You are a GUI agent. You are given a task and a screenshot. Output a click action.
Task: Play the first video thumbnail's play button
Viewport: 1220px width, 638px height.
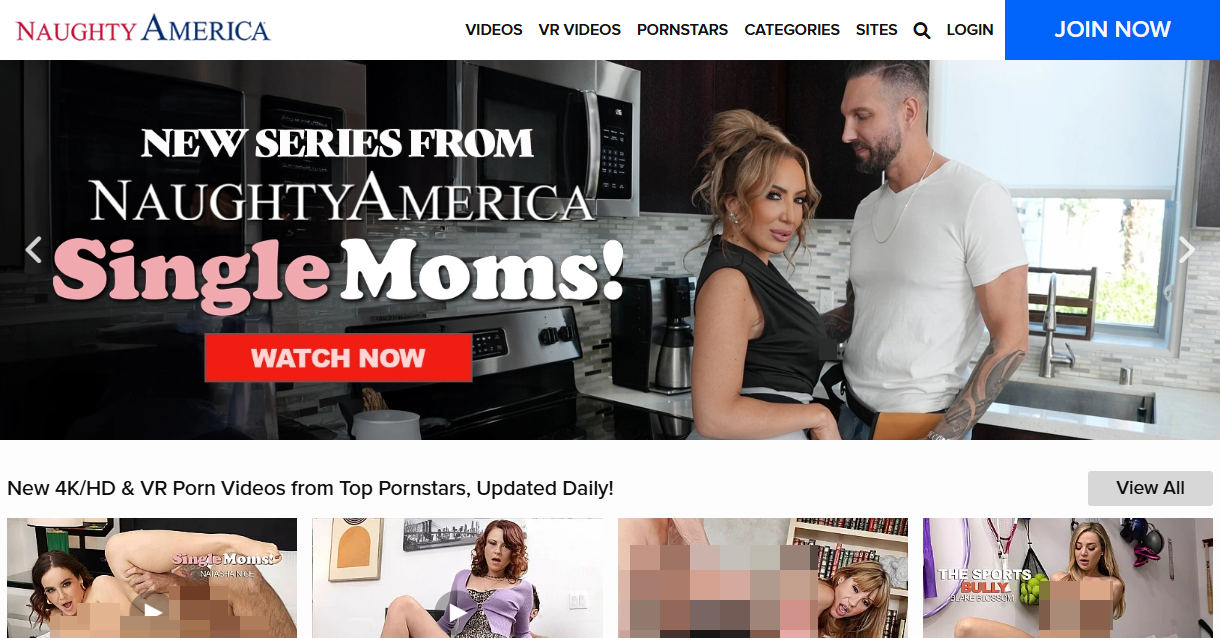point(152,610)
